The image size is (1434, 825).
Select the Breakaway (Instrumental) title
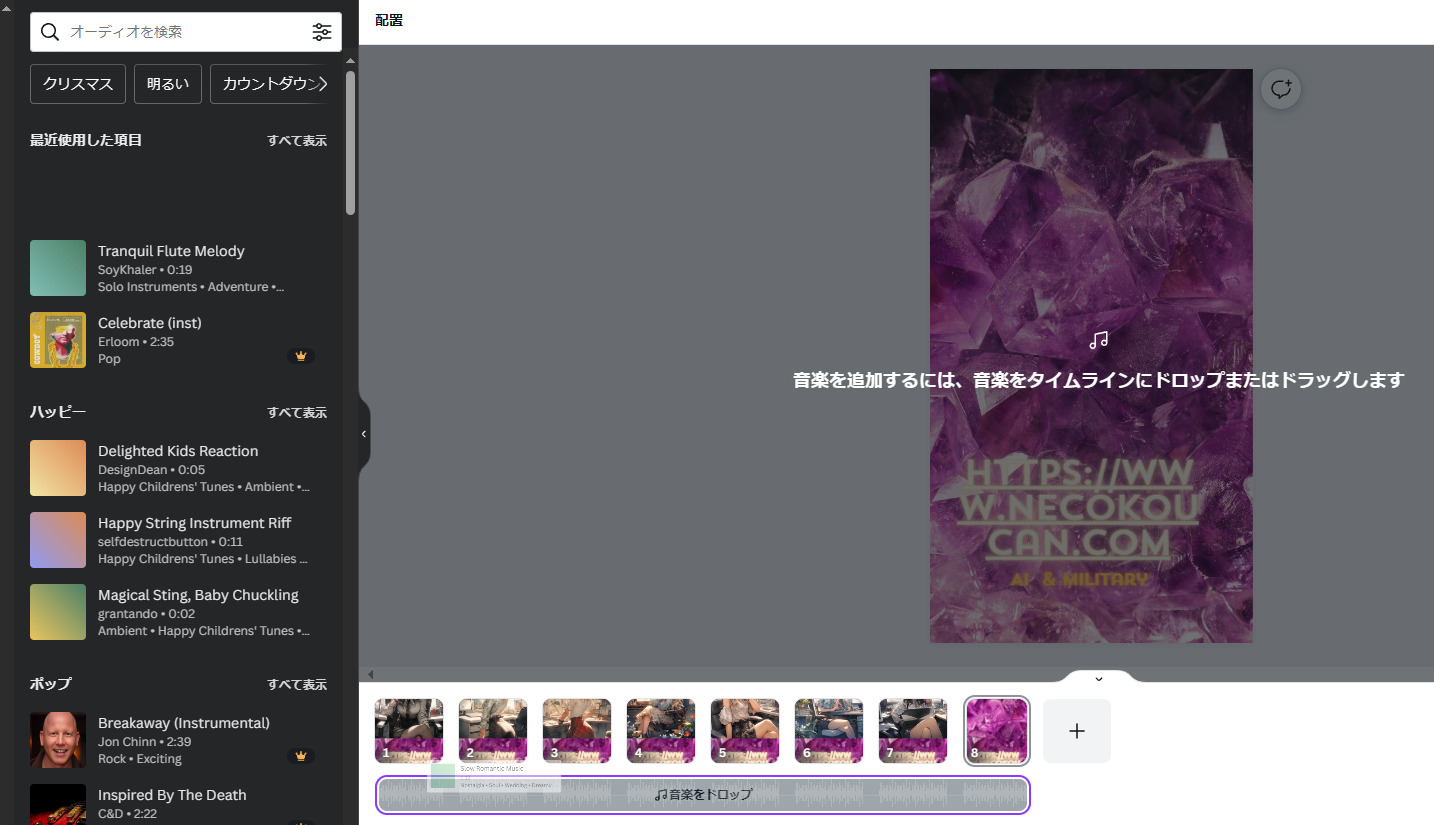click(184, 723)
